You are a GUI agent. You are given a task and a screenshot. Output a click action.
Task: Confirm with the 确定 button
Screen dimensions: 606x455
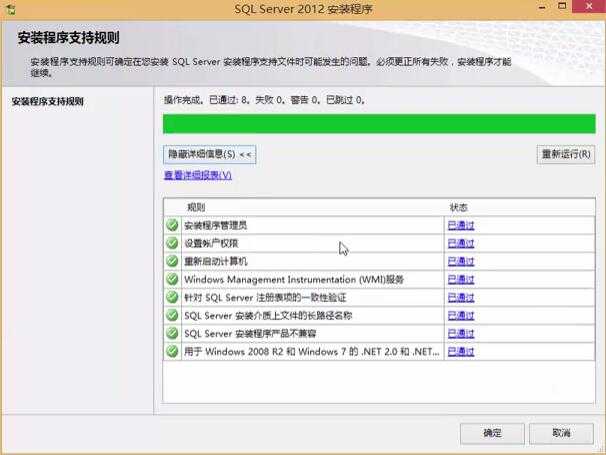492,433
